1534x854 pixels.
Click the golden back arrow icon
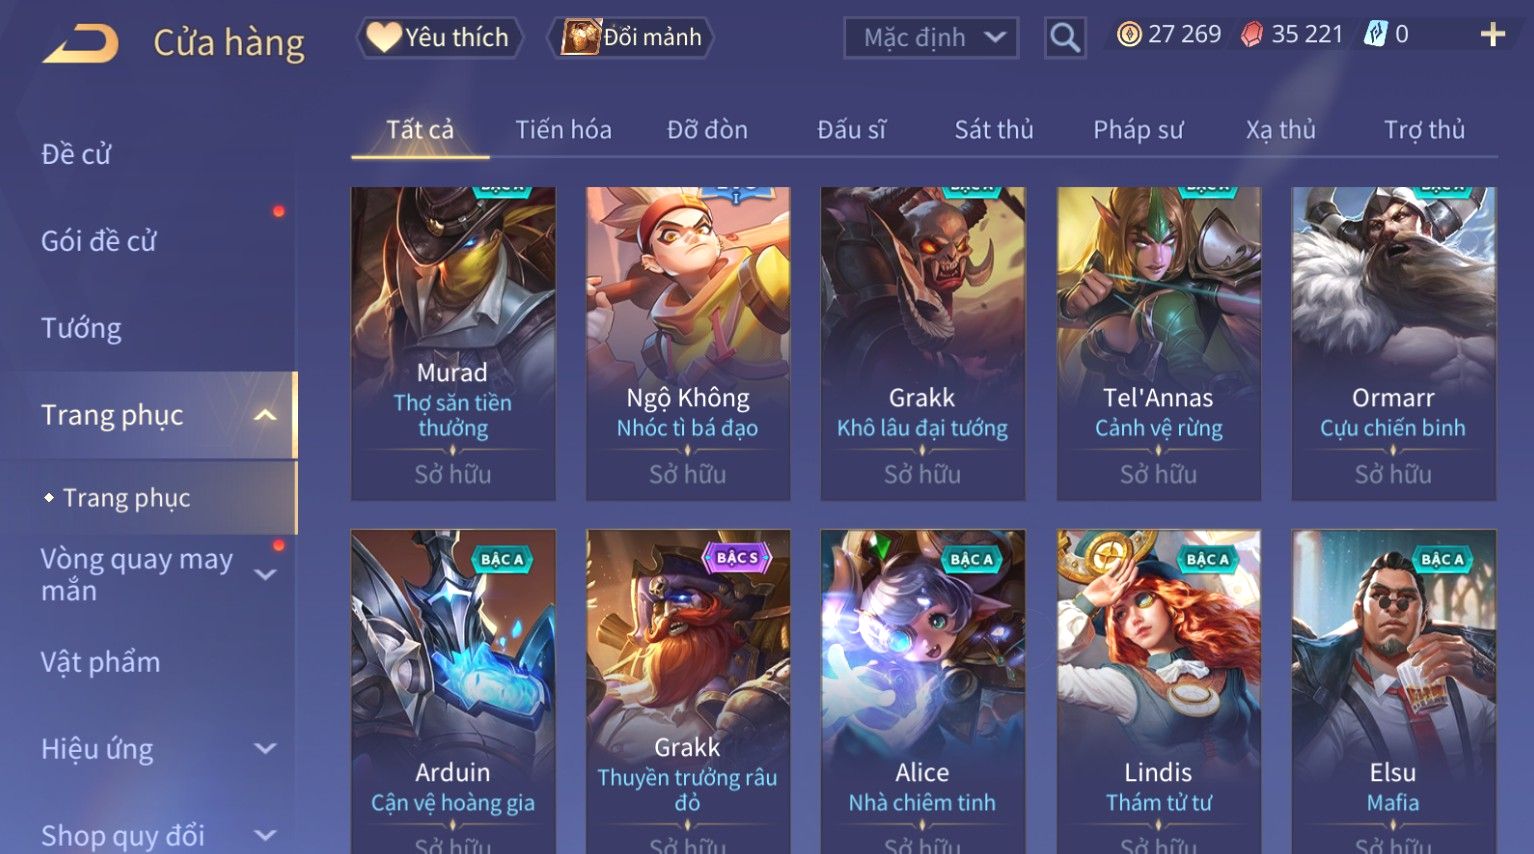80,44
